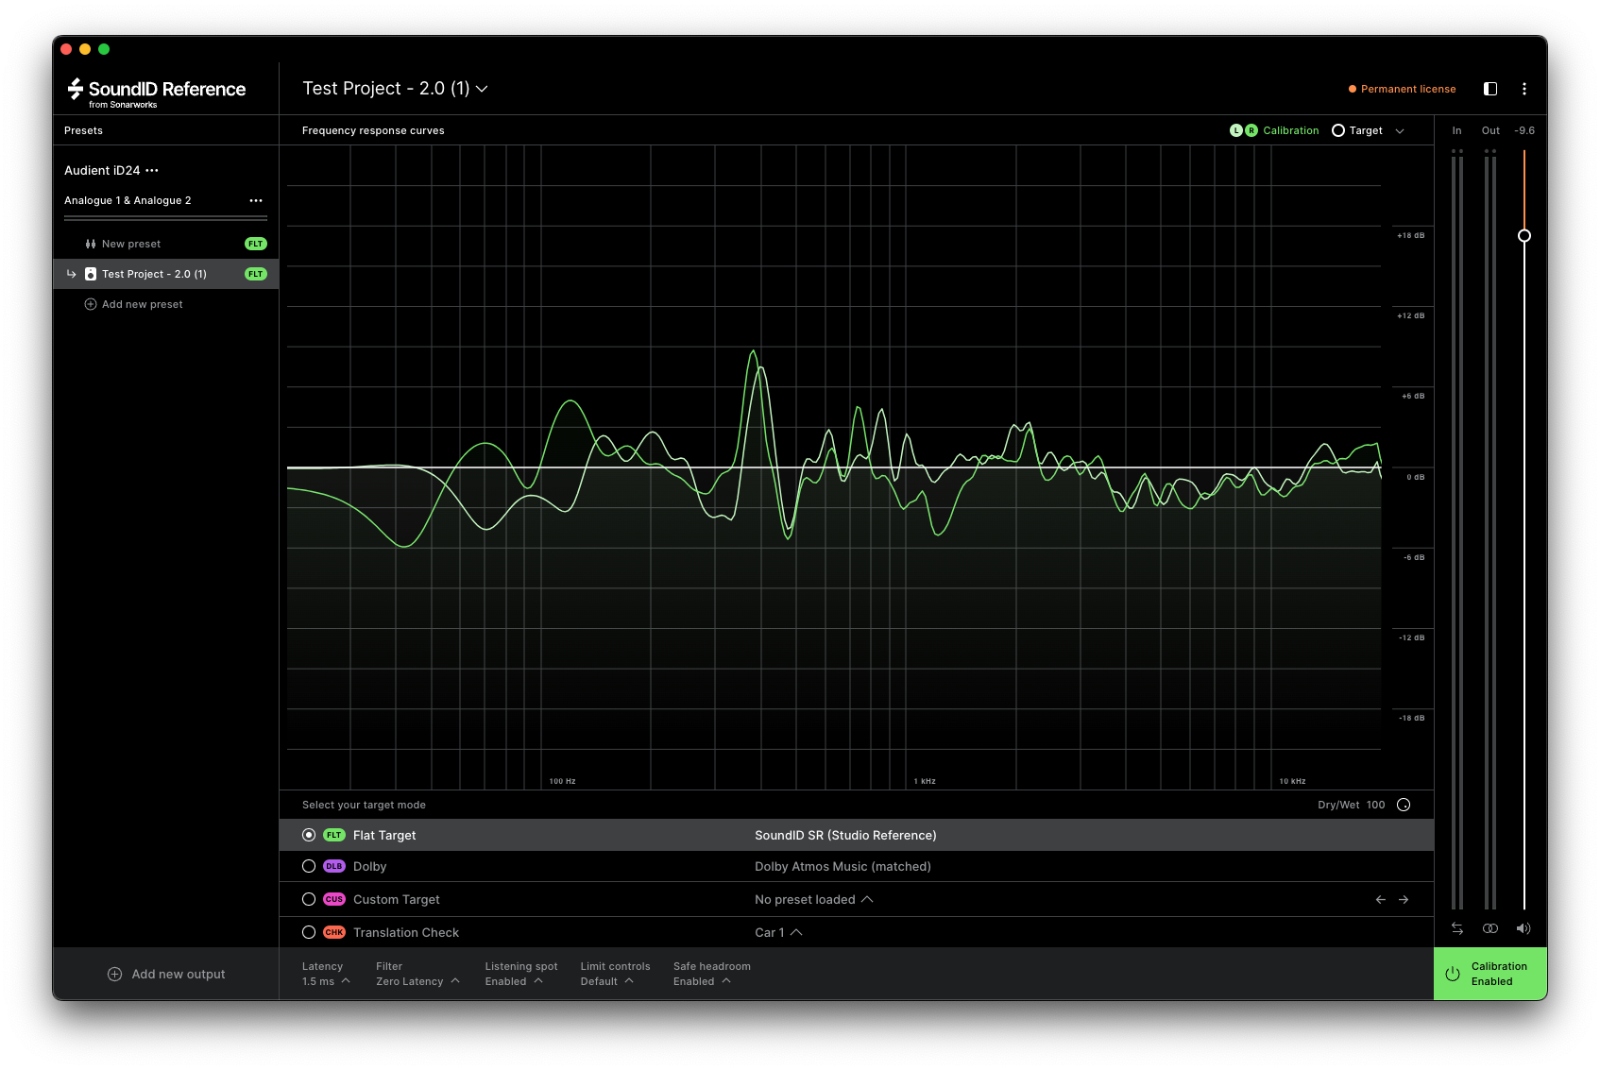
Task: Switch to the New preset entry
Action: 131,243
